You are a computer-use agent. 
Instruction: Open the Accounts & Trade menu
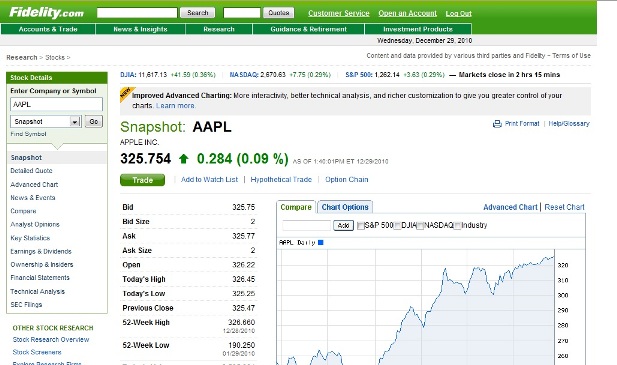coord(48,29)
